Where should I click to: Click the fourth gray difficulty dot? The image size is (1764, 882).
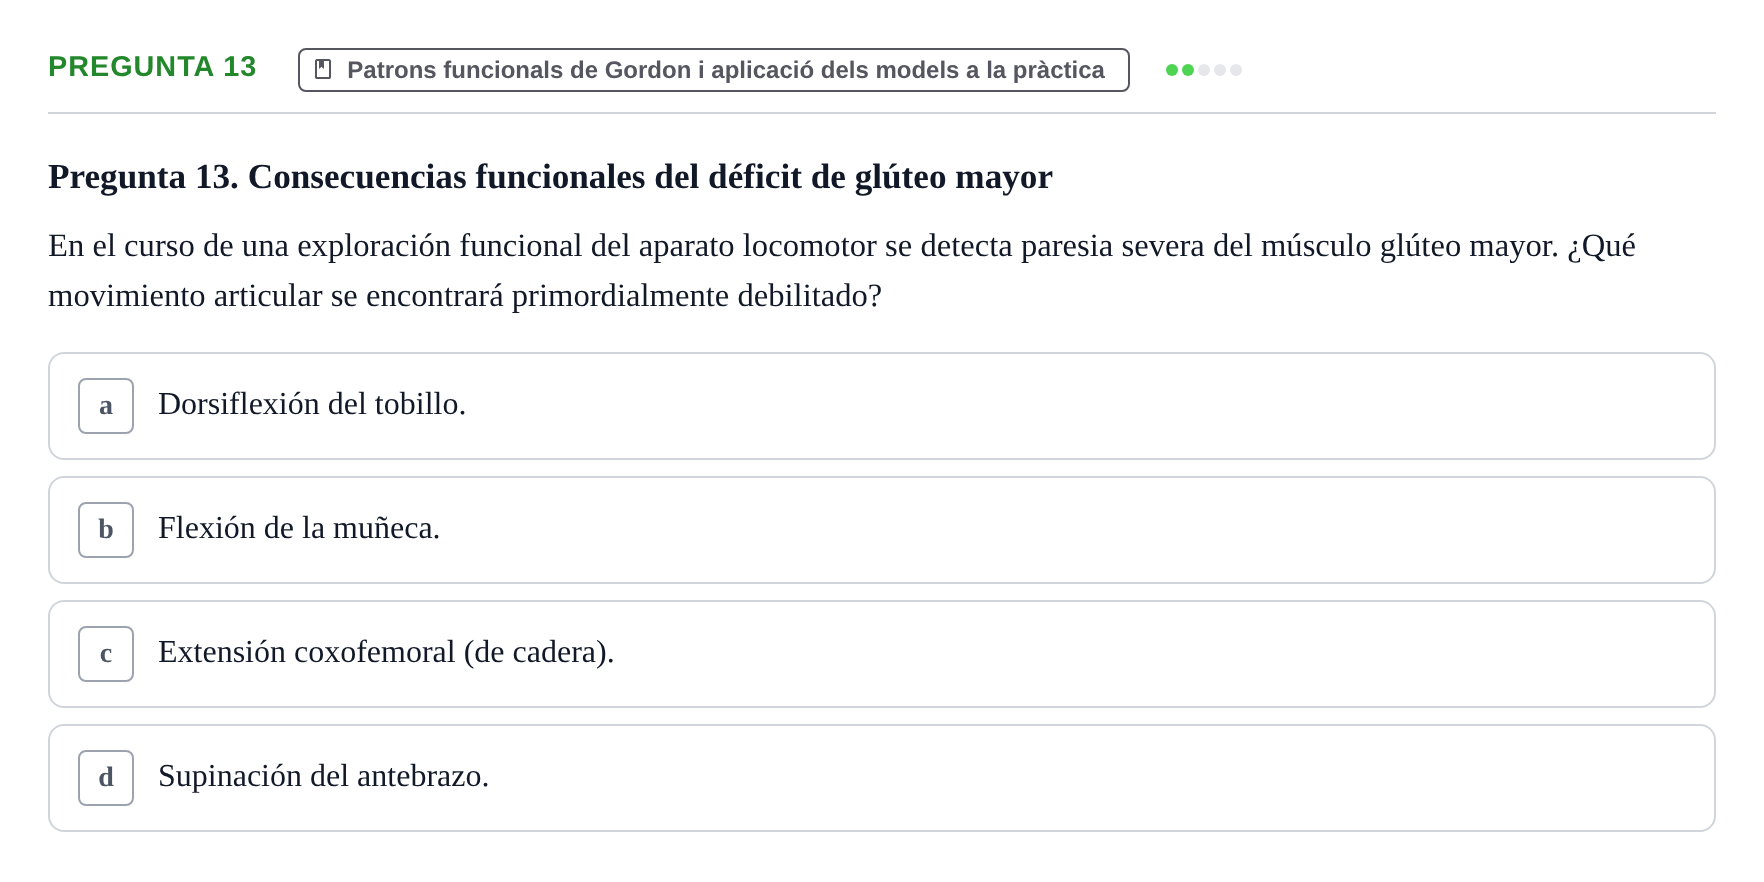click(x=1220, y=70)
